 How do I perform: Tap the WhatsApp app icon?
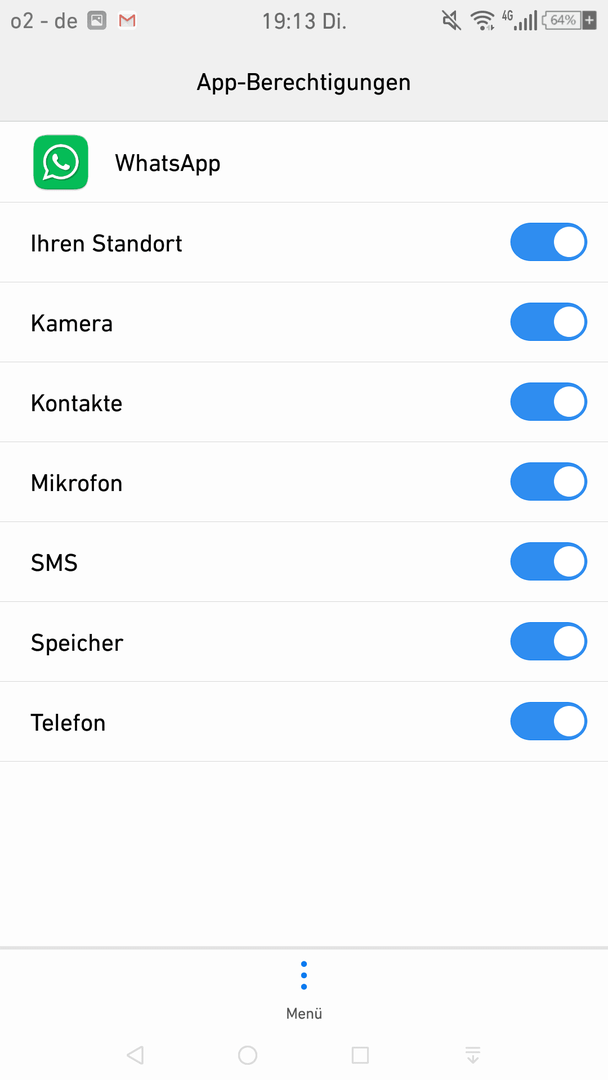click(61, 163)
